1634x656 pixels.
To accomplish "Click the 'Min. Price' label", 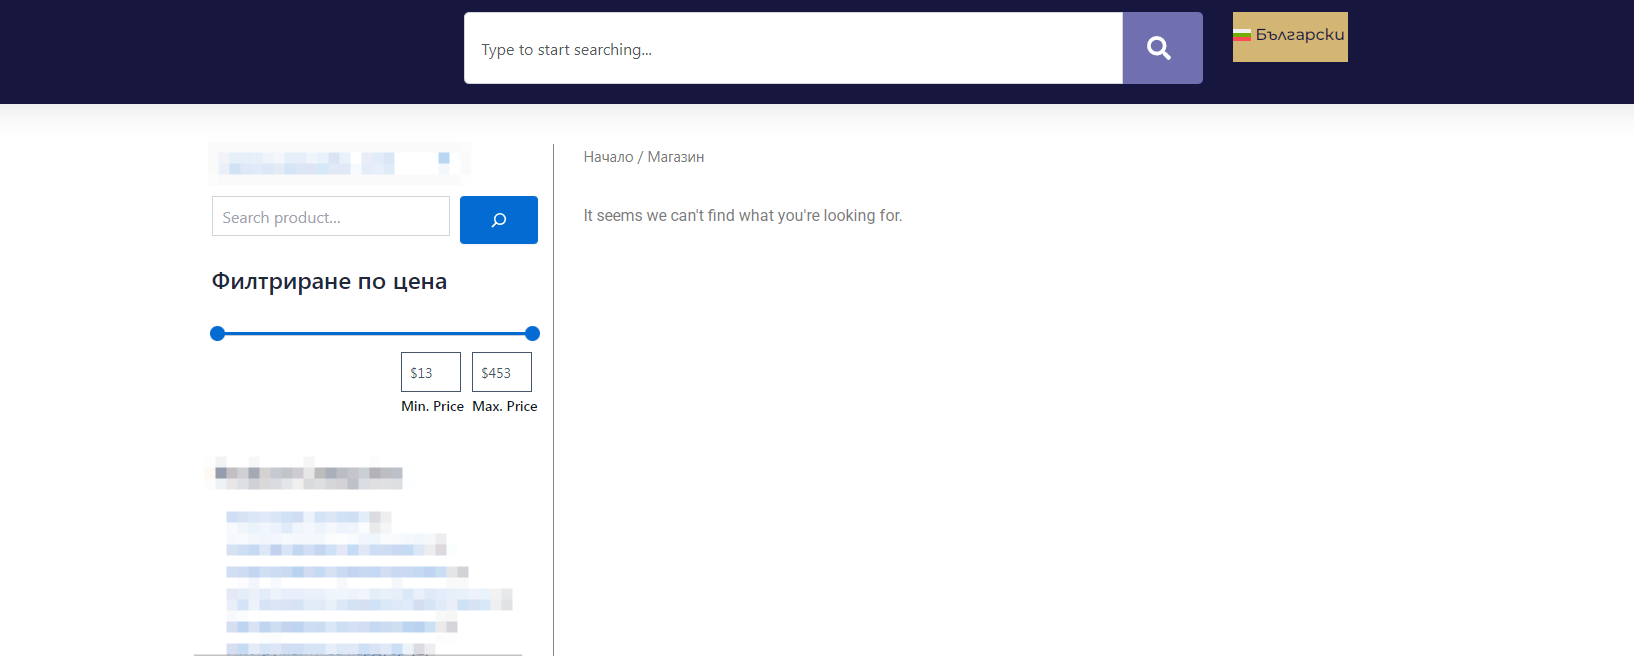I will 432,406.
